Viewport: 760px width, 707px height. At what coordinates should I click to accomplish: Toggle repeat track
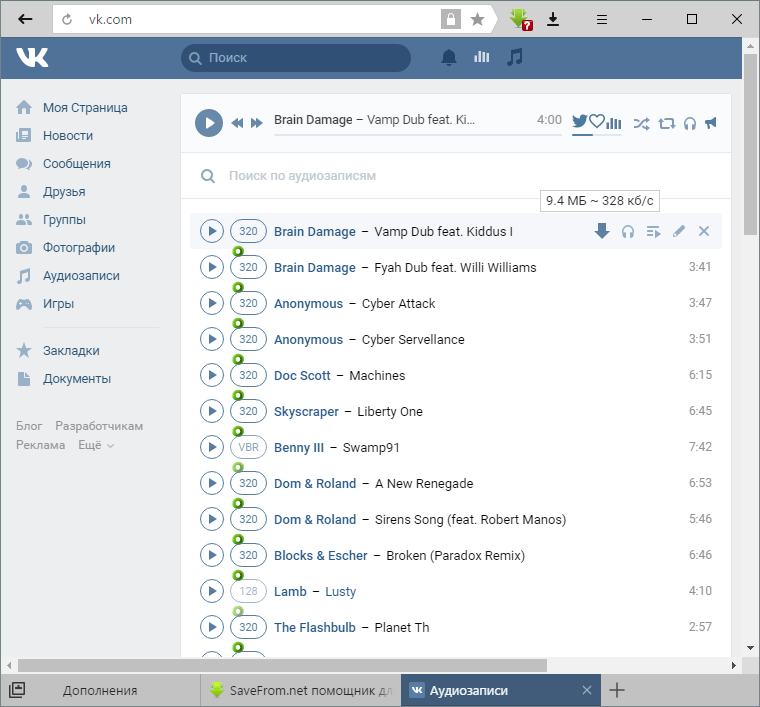pos(666,124)
